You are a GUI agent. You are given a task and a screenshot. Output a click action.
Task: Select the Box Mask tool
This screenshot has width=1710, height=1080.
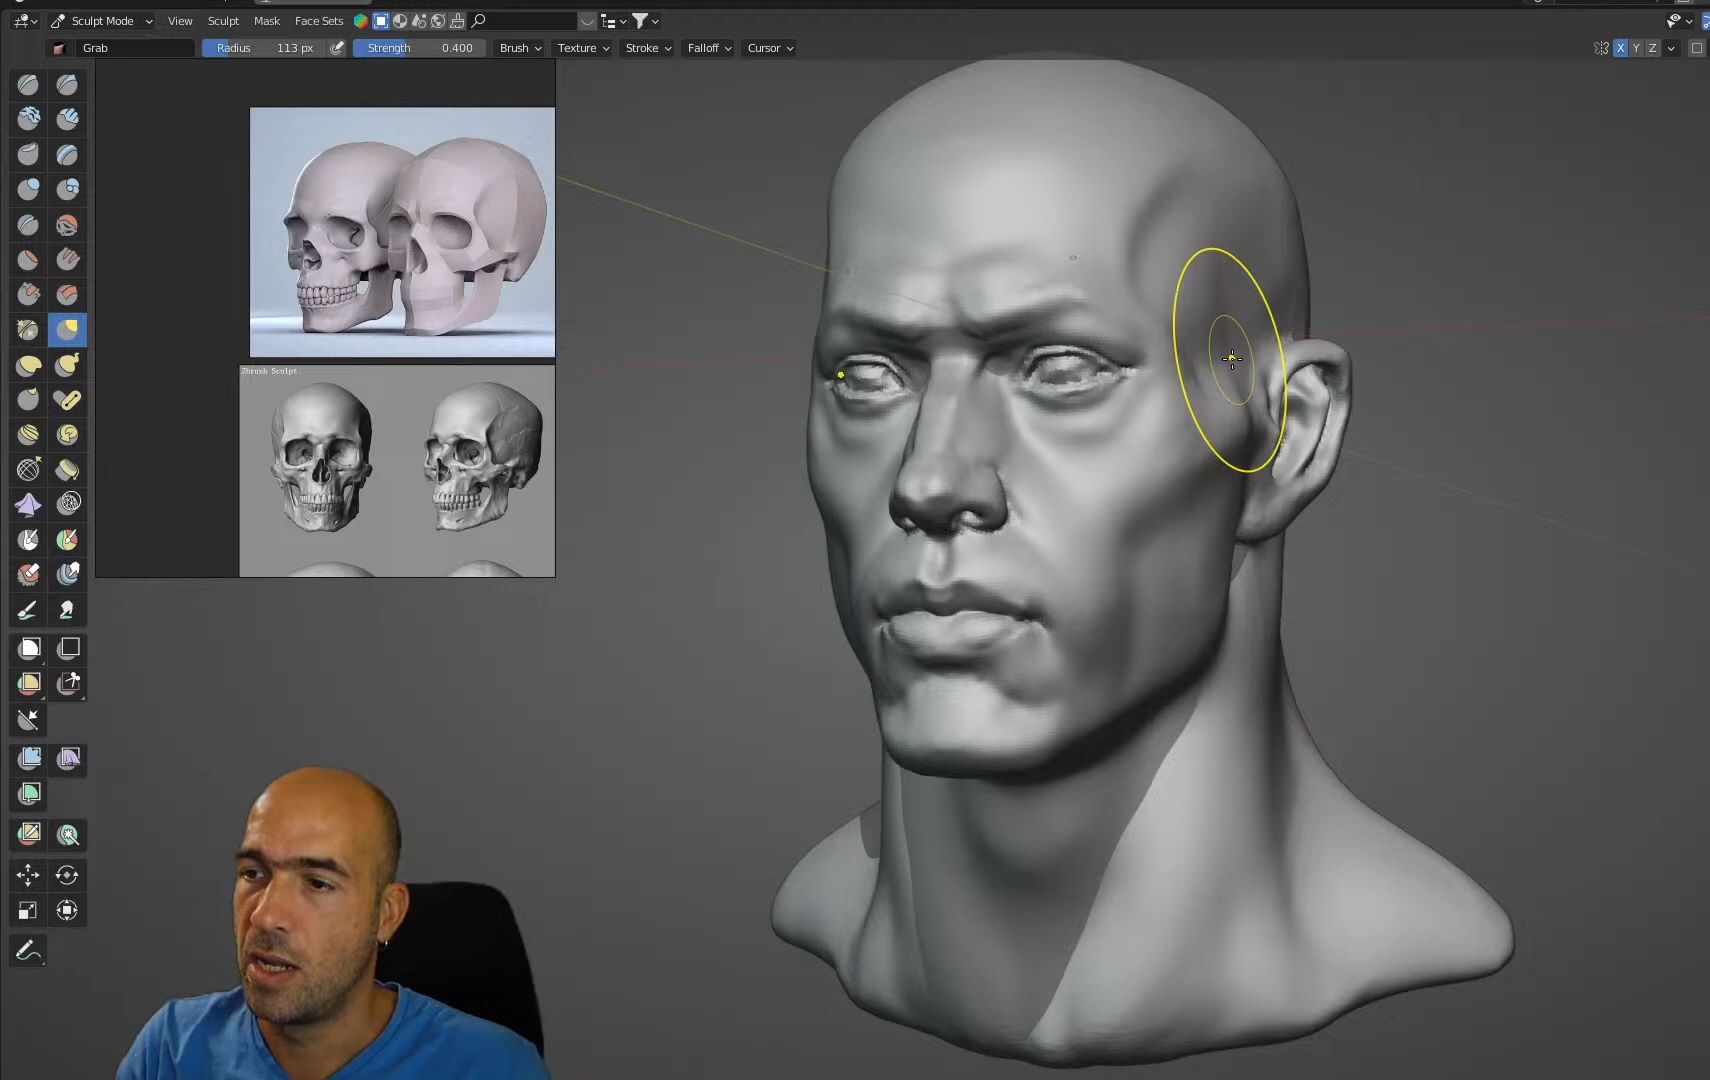point(28,649)
